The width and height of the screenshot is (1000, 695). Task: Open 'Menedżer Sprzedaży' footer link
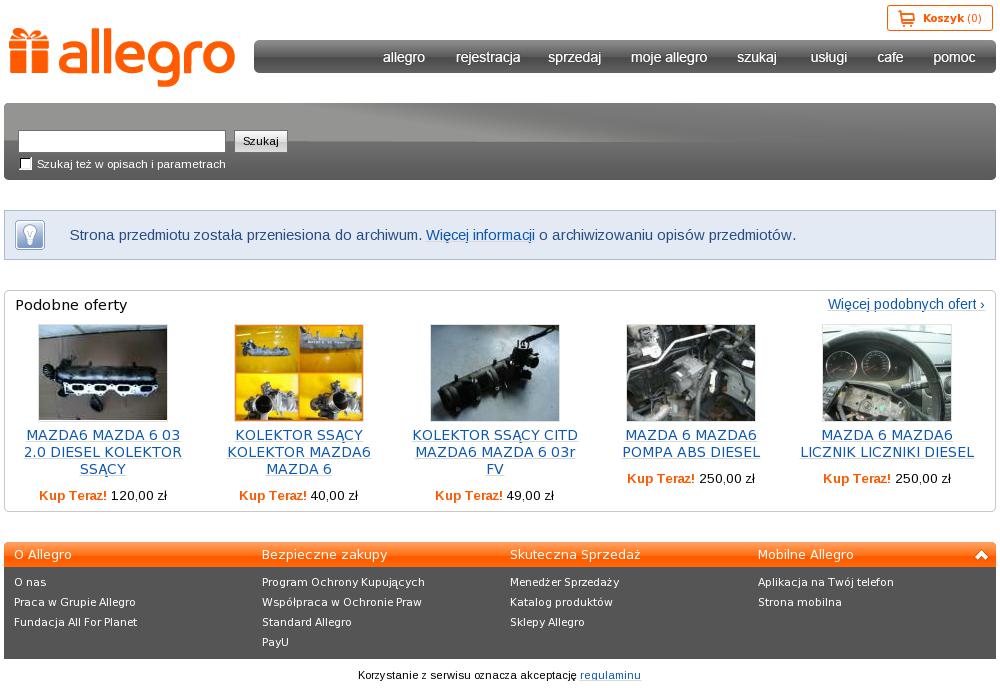click(564, 582)
